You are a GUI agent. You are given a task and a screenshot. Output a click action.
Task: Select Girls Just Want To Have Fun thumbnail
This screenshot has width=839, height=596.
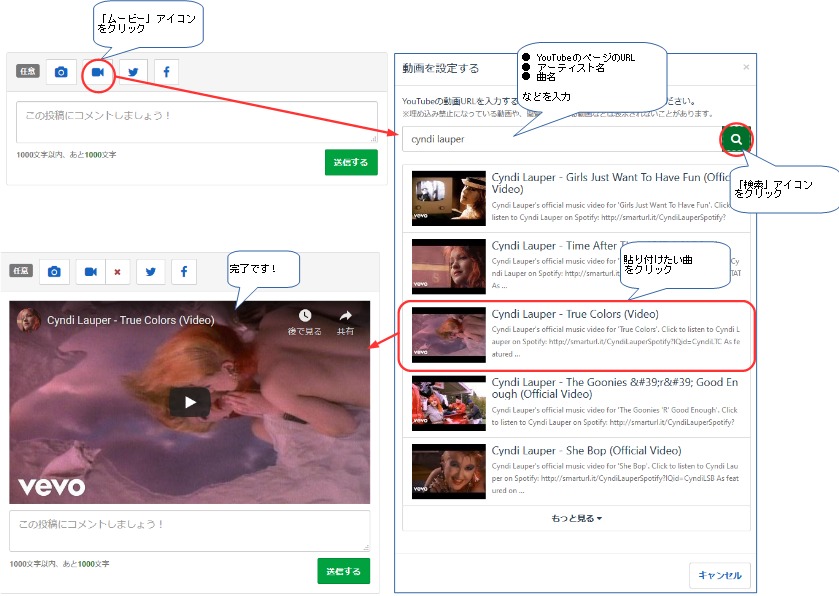[448, 198]
